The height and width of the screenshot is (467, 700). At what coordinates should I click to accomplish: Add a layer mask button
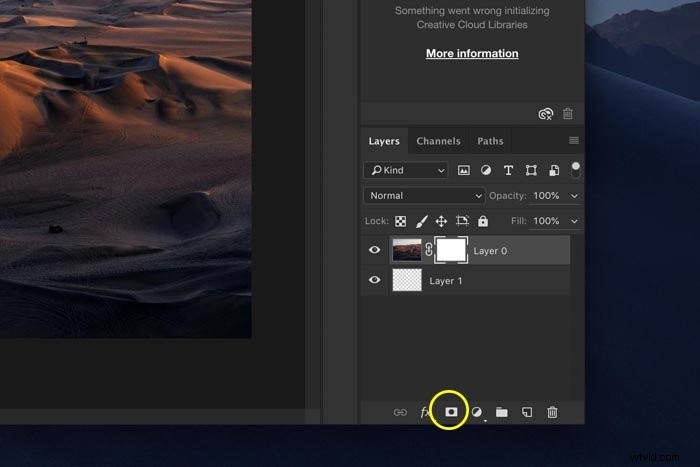(x=451, y=412)
